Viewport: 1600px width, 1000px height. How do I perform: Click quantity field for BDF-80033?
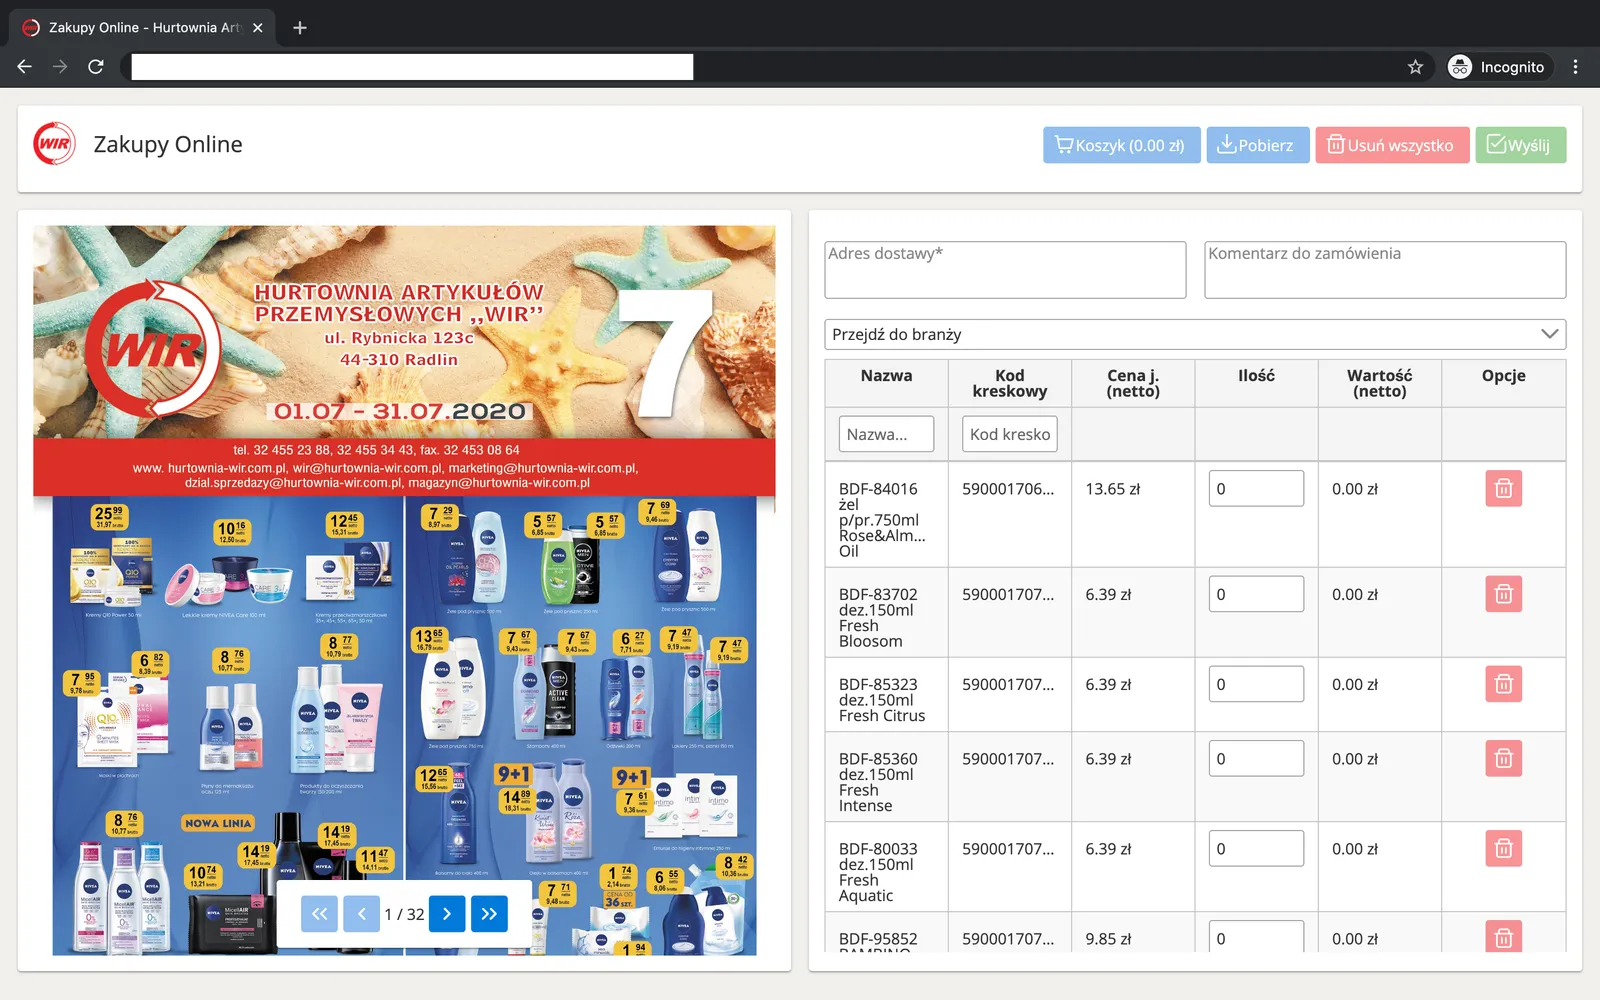coord(1256,849)
